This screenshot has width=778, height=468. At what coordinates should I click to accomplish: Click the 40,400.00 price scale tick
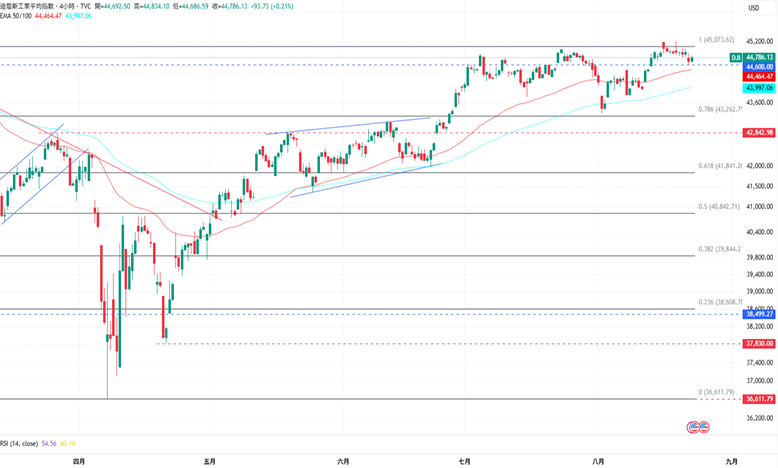click(x=760, y=232)
